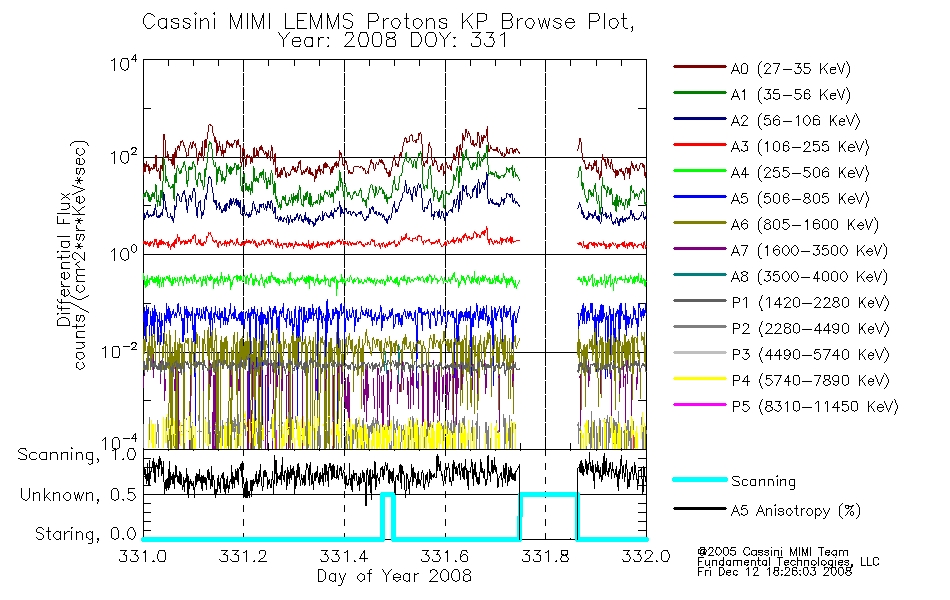Click the dark green A1 legend line swatch

(x=699, y=93)
